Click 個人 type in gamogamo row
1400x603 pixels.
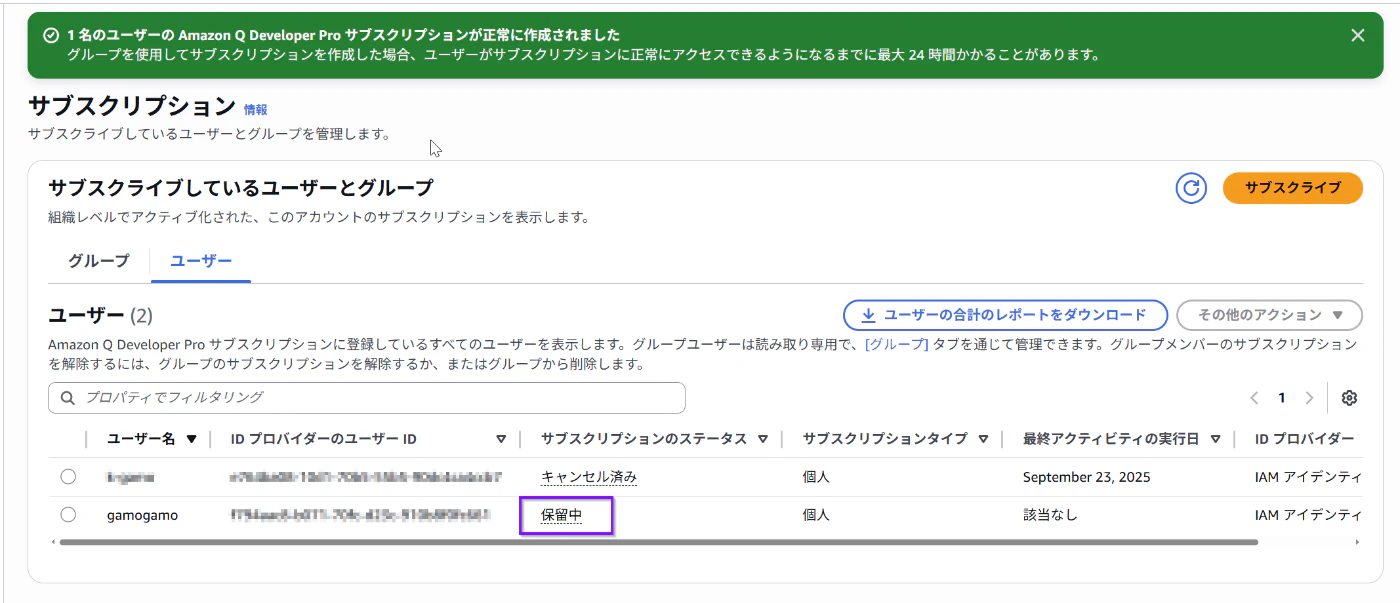(816, 516)
